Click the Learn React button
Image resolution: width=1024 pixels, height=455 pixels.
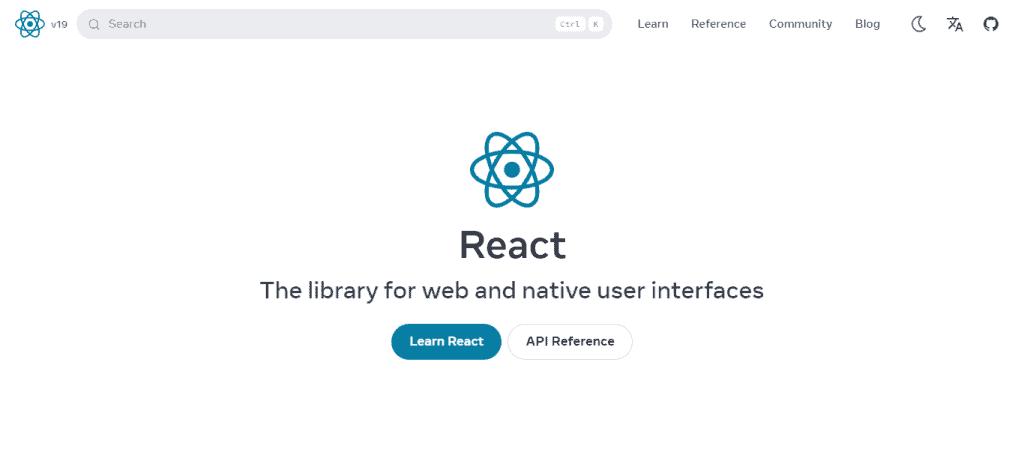click(446, 341)
